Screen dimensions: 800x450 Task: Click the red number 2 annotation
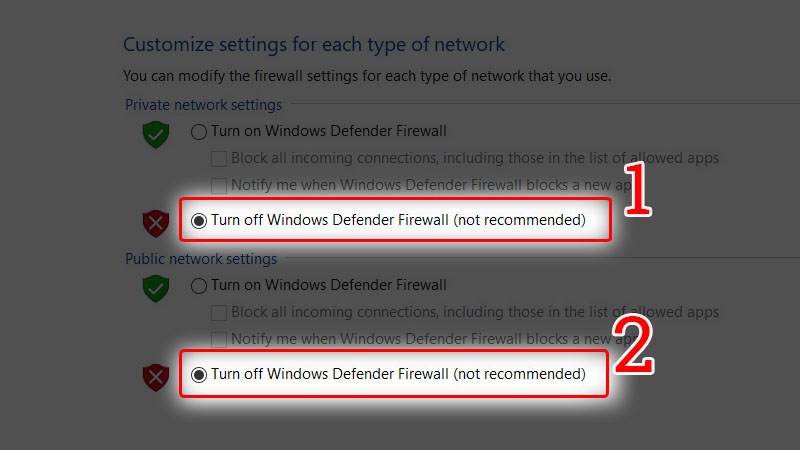tap(632, 349)
